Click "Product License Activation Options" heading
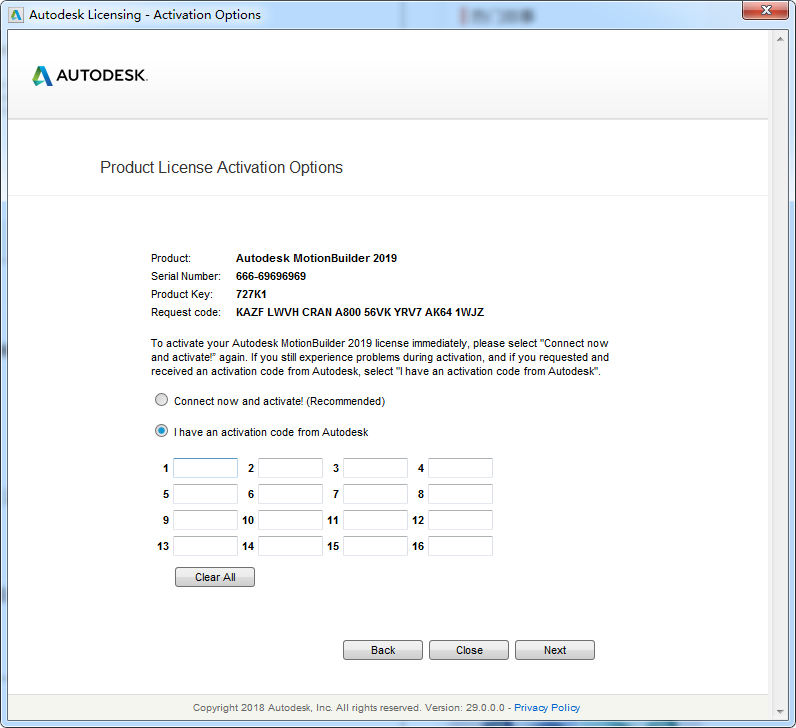The width and height of the screenshot is (796, 728). pos(221,168)
